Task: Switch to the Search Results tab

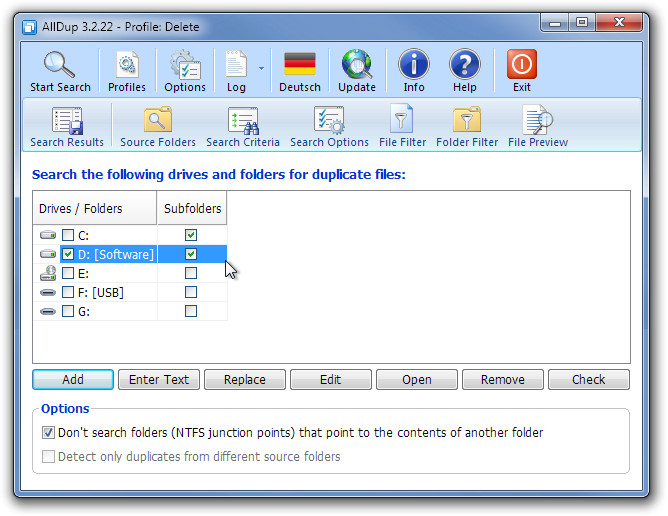Action: (67, 127)
